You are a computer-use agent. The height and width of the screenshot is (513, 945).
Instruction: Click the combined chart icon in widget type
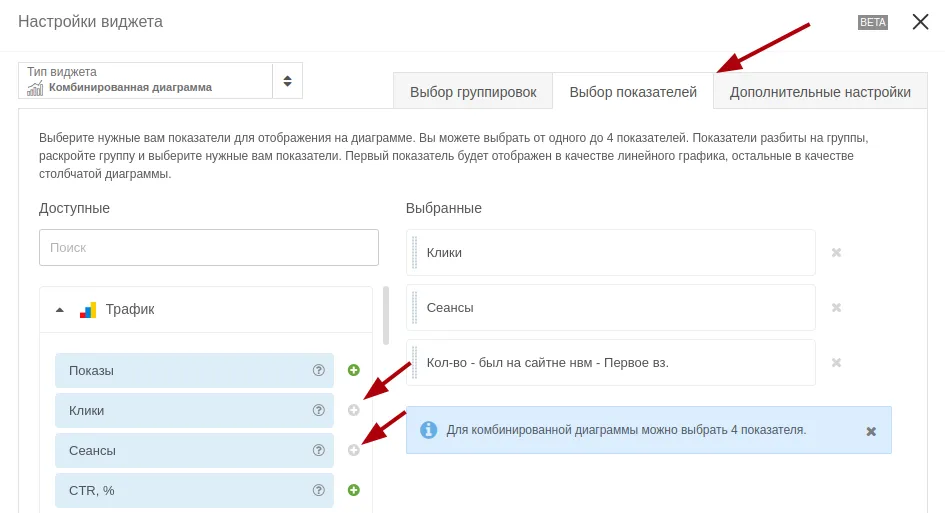click(35, 88)
